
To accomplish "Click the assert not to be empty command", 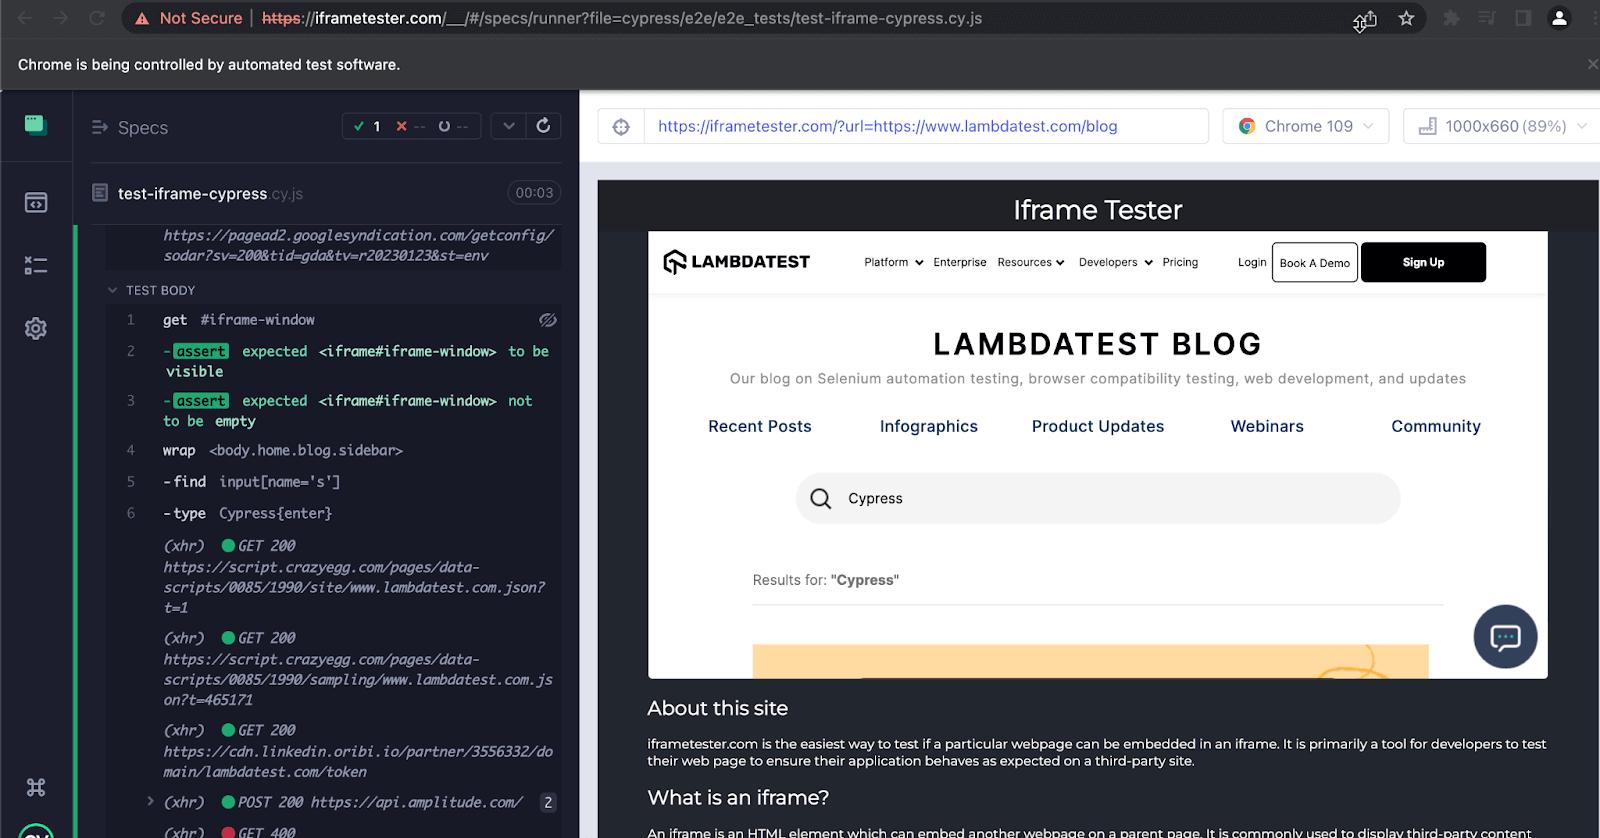I will coord(333,410).
